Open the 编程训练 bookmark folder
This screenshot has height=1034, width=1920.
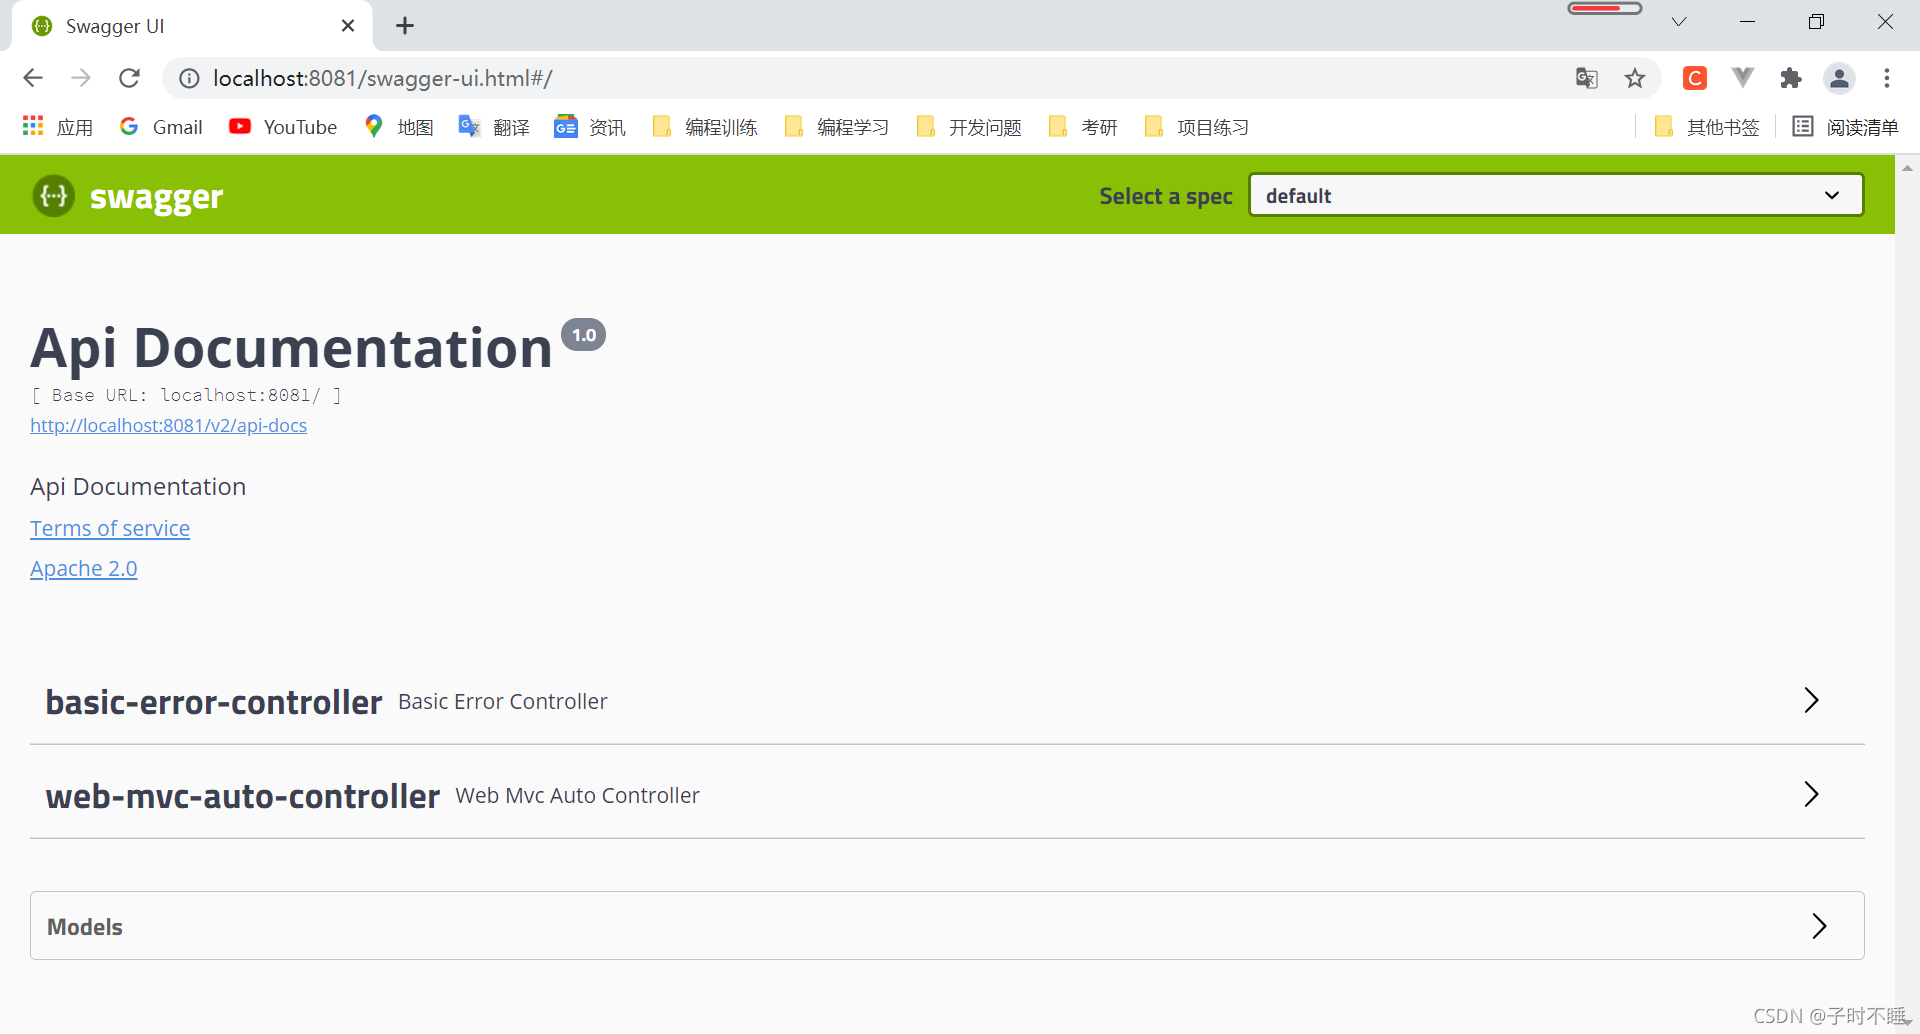(x=705, y=127)
